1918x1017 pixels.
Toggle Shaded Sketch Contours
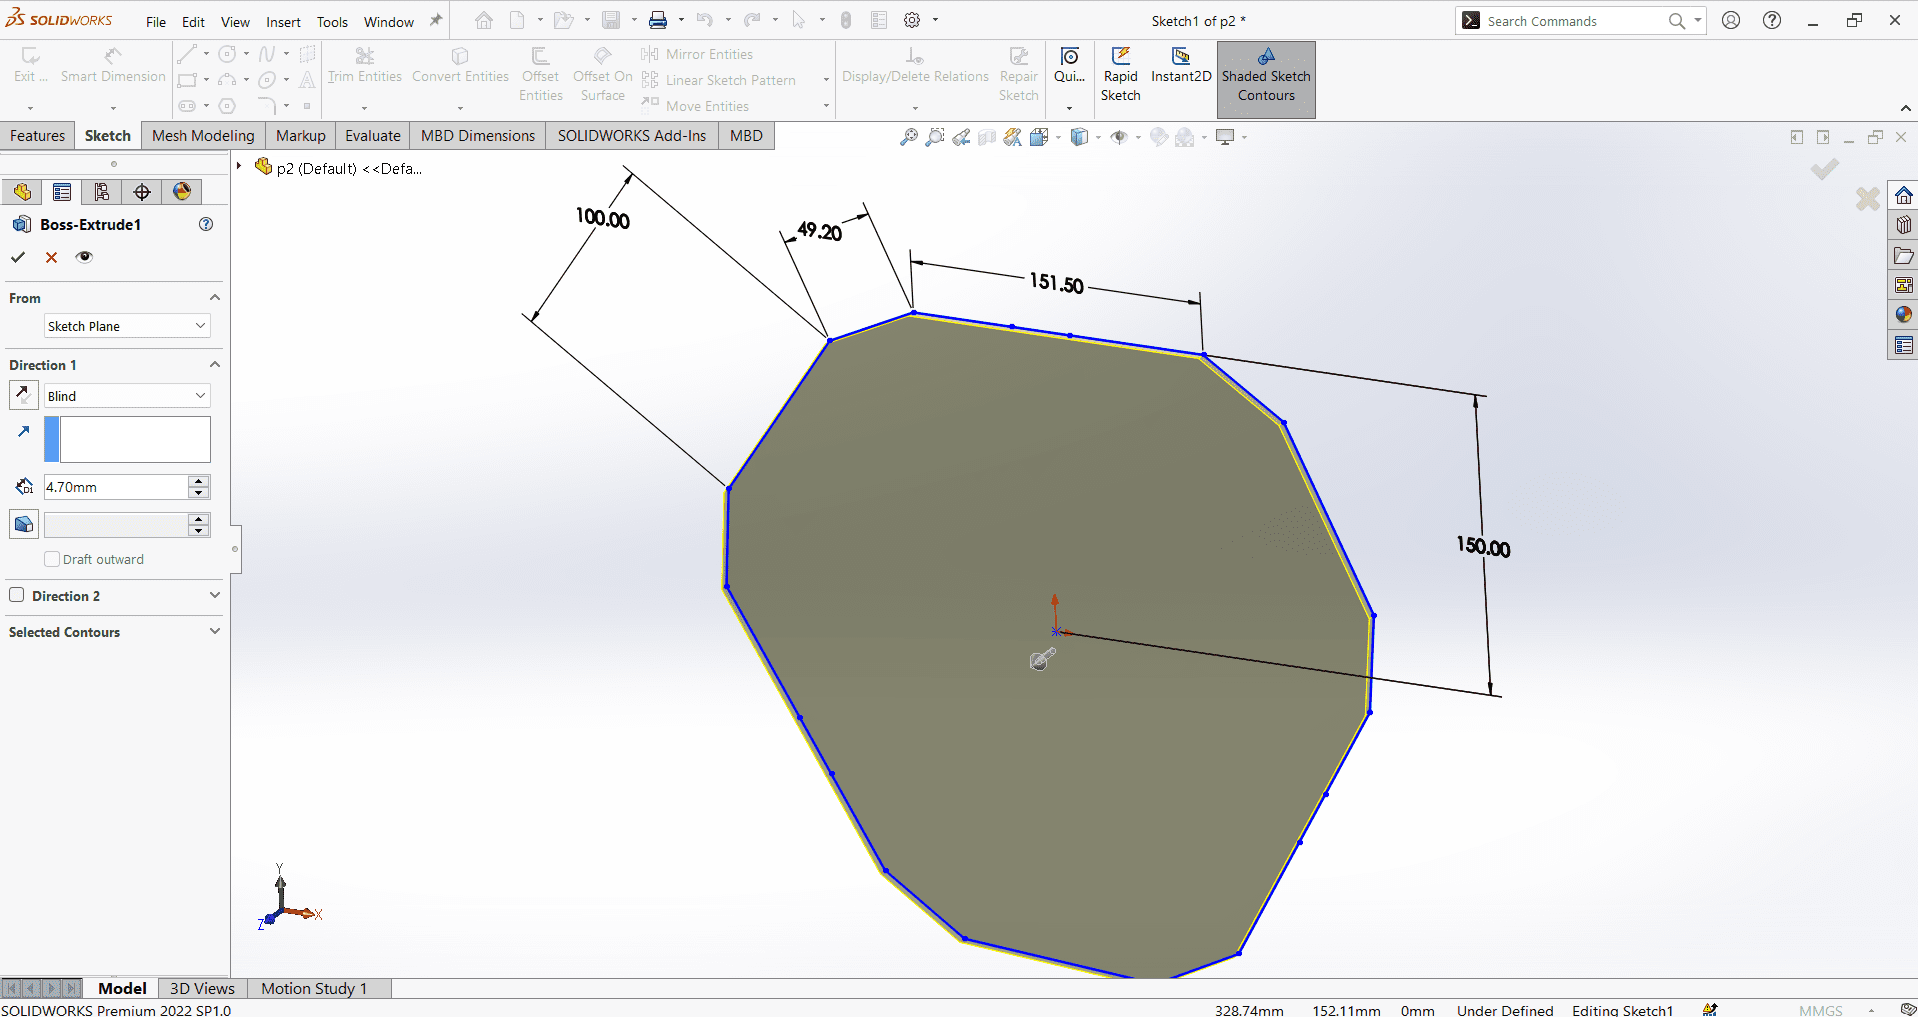coord(1266,78)
